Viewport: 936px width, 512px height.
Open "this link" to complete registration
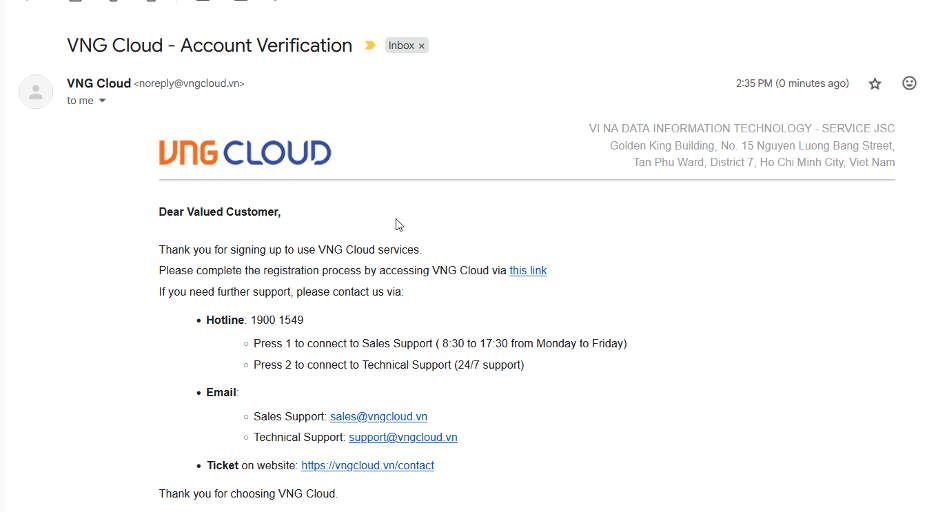pos(528,271)
